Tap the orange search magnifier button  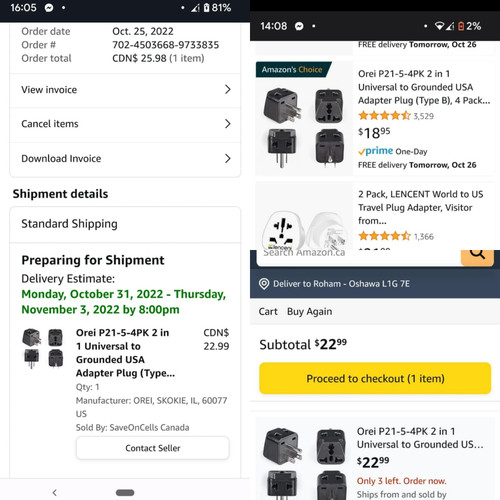pyautogui.click(x=477, y=257)
